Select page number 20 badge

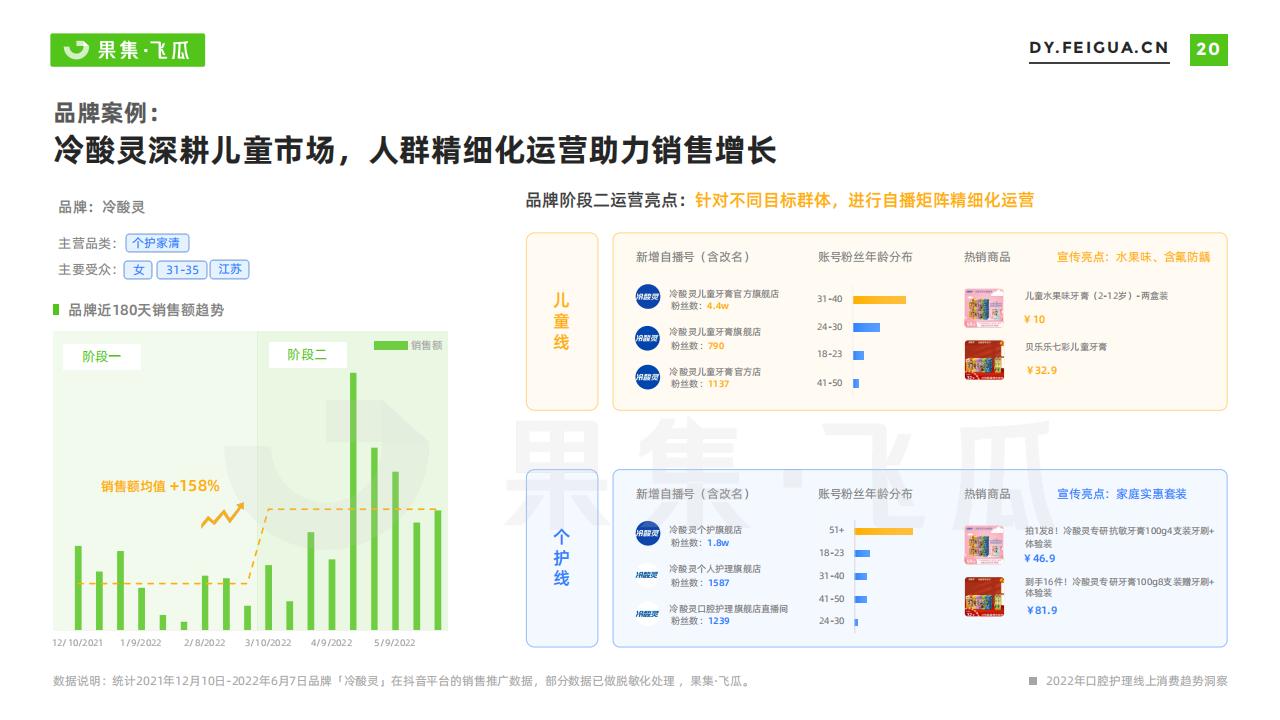(1208, 49)
